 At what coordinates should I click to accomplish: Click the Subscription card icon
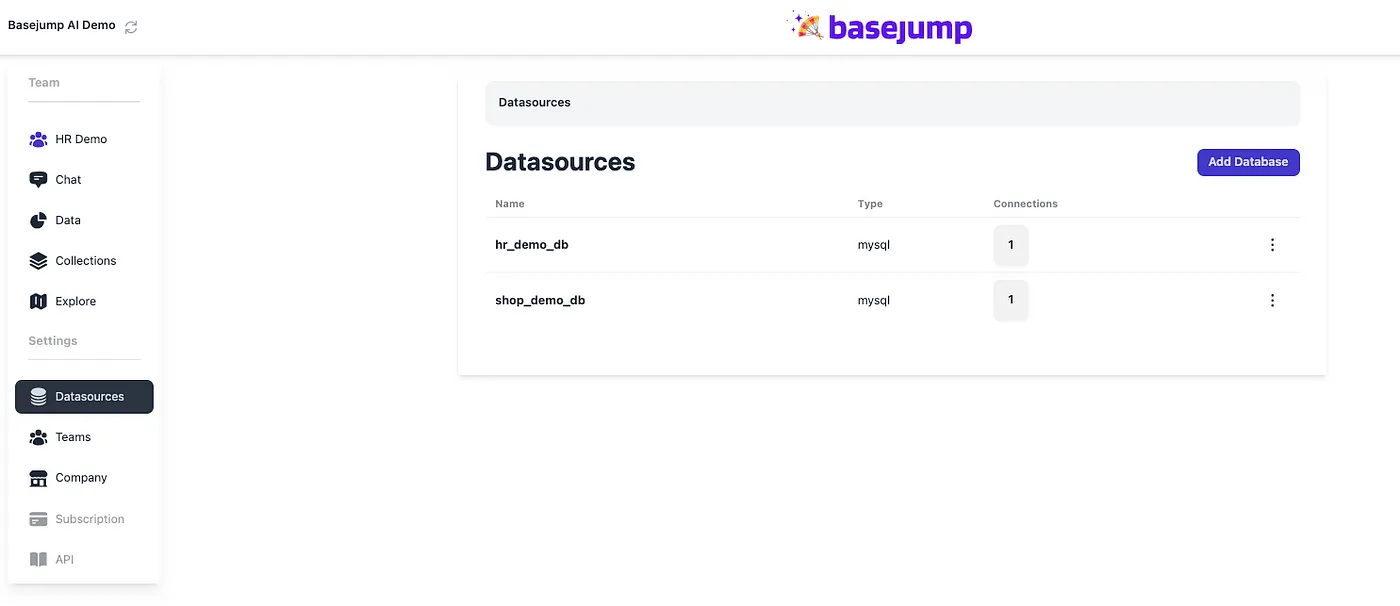38,519
